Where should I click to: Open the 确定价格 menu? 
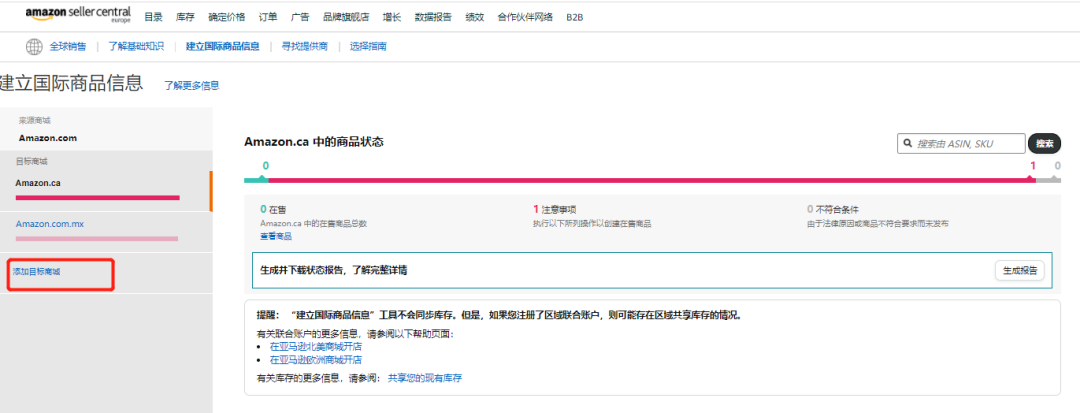click(x=226, y=17)
